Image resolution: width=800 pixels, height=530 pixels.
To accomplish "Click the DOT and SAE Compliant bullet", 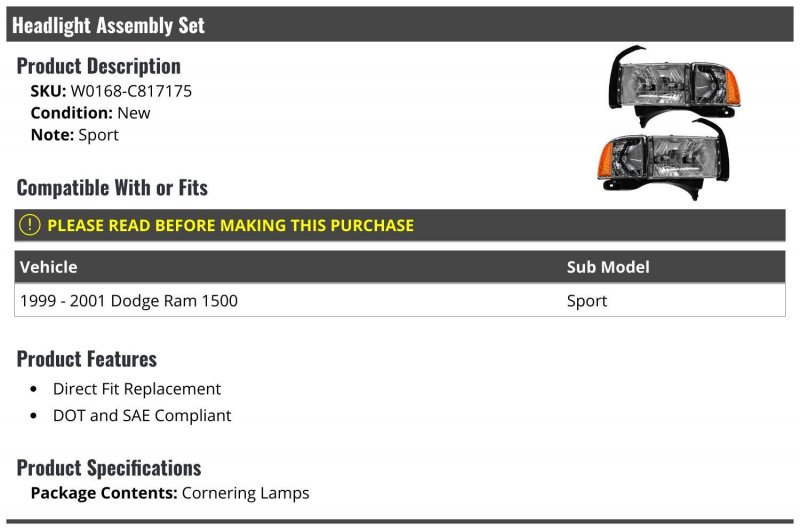I will pyautogui.click(x=142, y=415).
